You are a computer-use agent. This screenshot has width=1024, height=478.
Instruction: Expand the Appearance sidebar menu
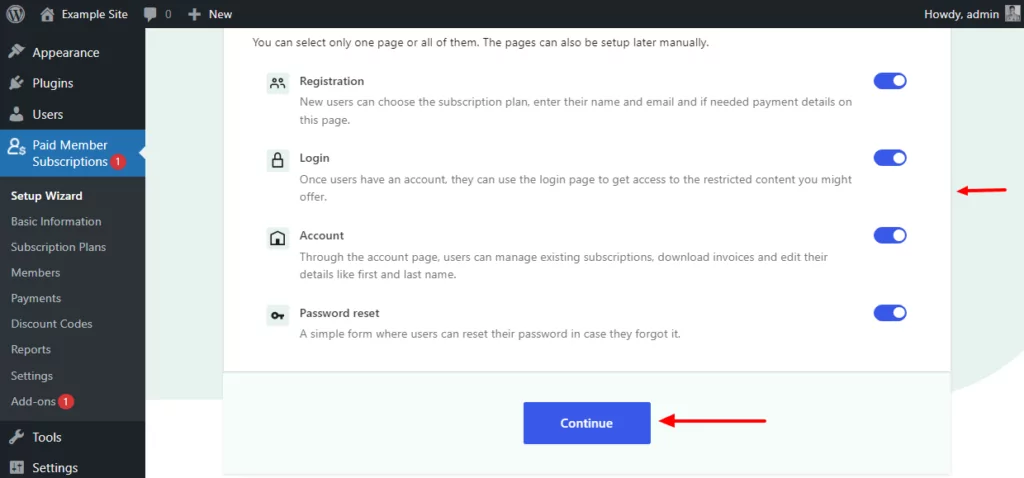[65, 53]
